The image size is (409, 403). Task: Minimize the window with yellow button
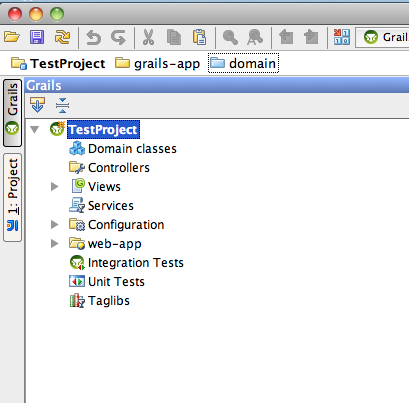point(36,14)
